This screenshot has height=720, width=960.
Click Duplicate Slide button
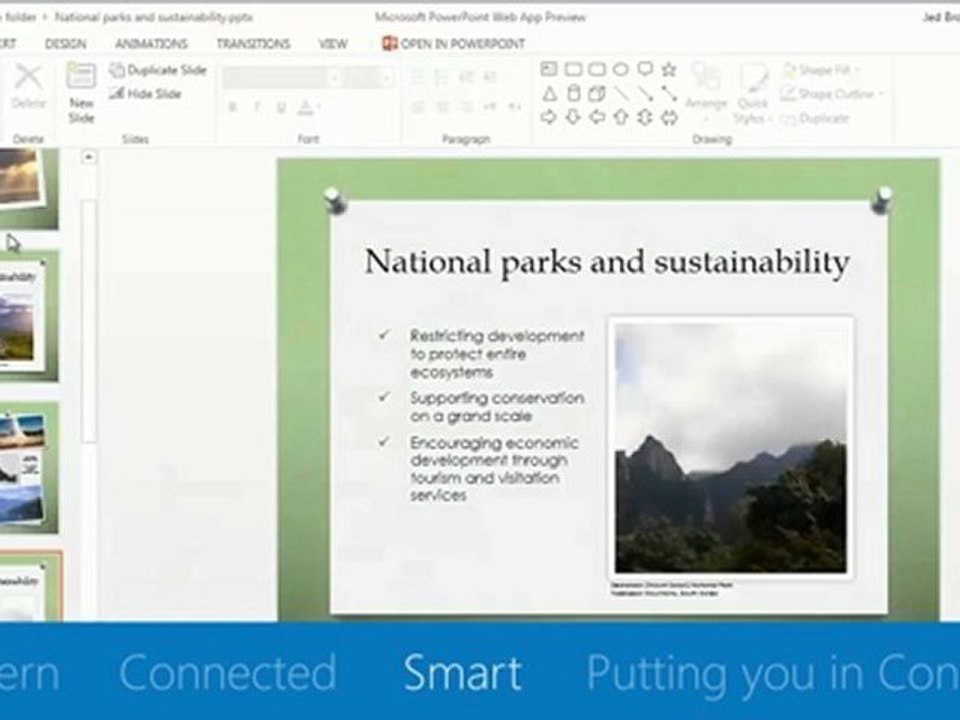pyautogui.click(x=159, y=70)
